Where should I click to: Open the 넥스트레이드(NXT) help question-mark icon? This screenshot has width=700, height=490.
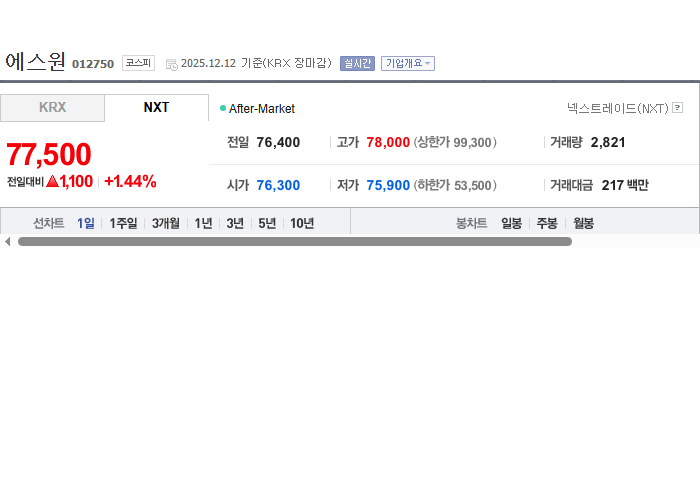677,108
